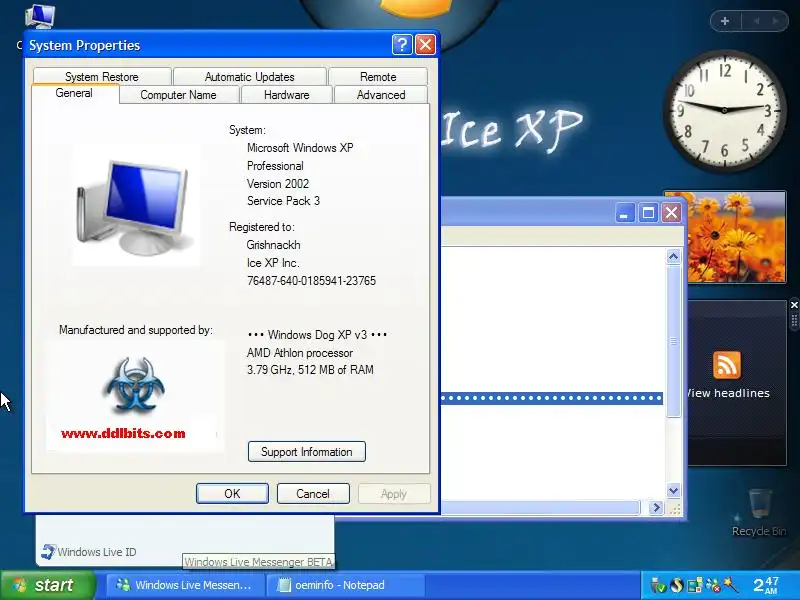This screenshot has height=600, width=800.
Task: Click the View headlines link
Action: pos(728,393)
